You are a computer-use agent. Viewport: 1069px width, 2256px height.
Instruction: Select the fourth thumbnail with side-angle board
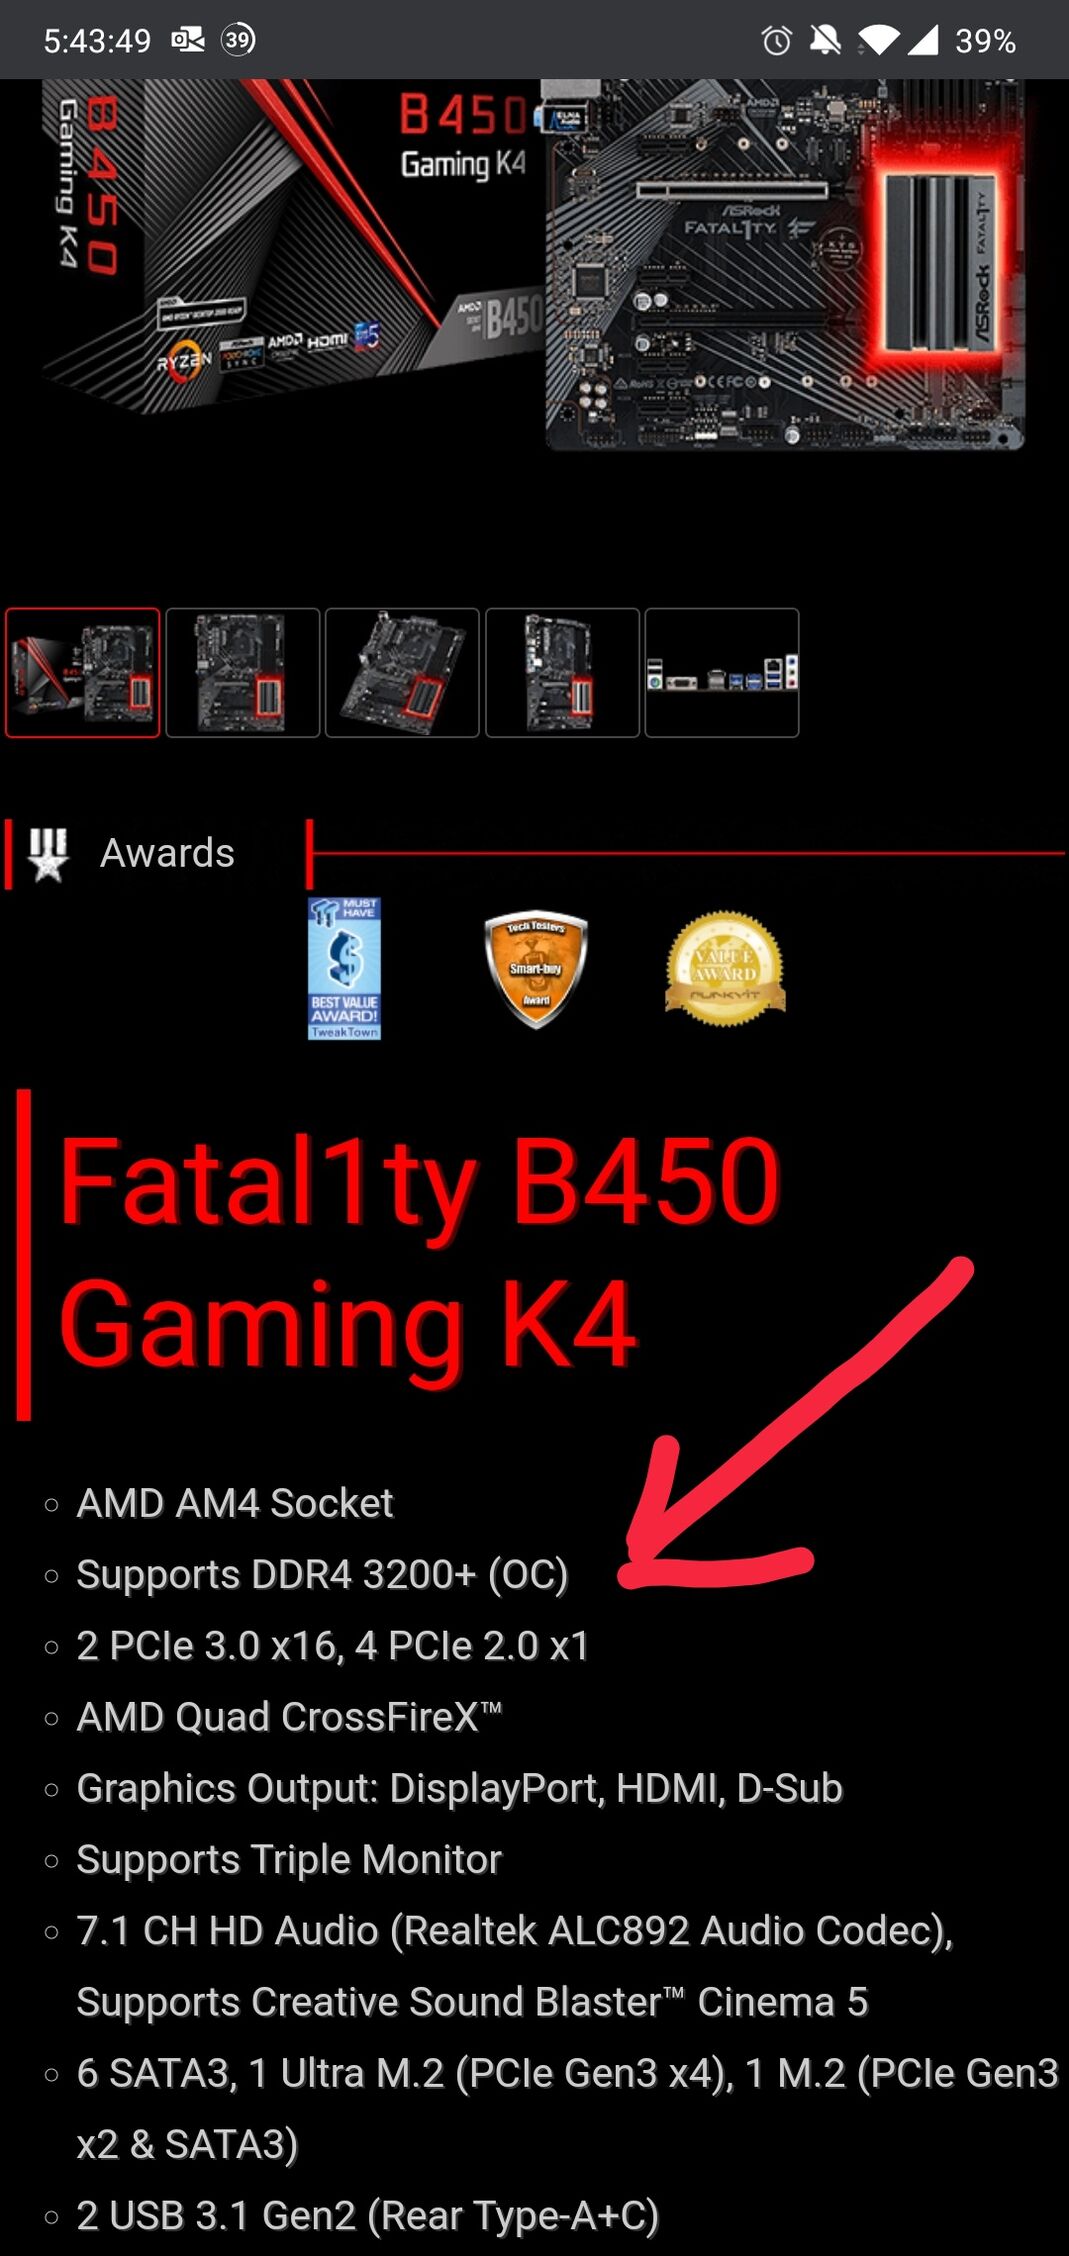562,673
